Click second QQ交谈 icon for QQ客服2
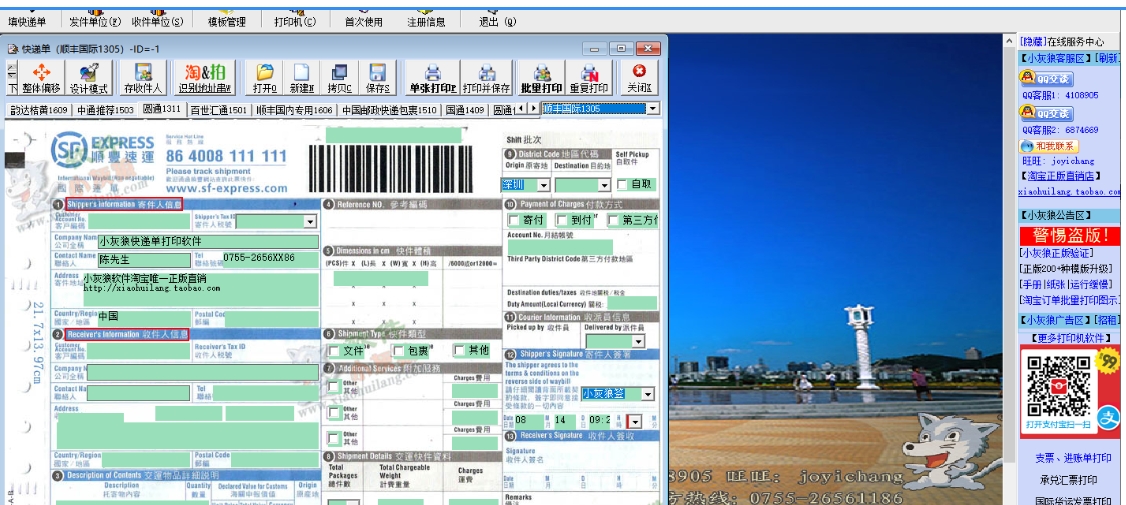Image resolution: width=1126 pixels, height=505 pixels. (x=1046, y=113)
